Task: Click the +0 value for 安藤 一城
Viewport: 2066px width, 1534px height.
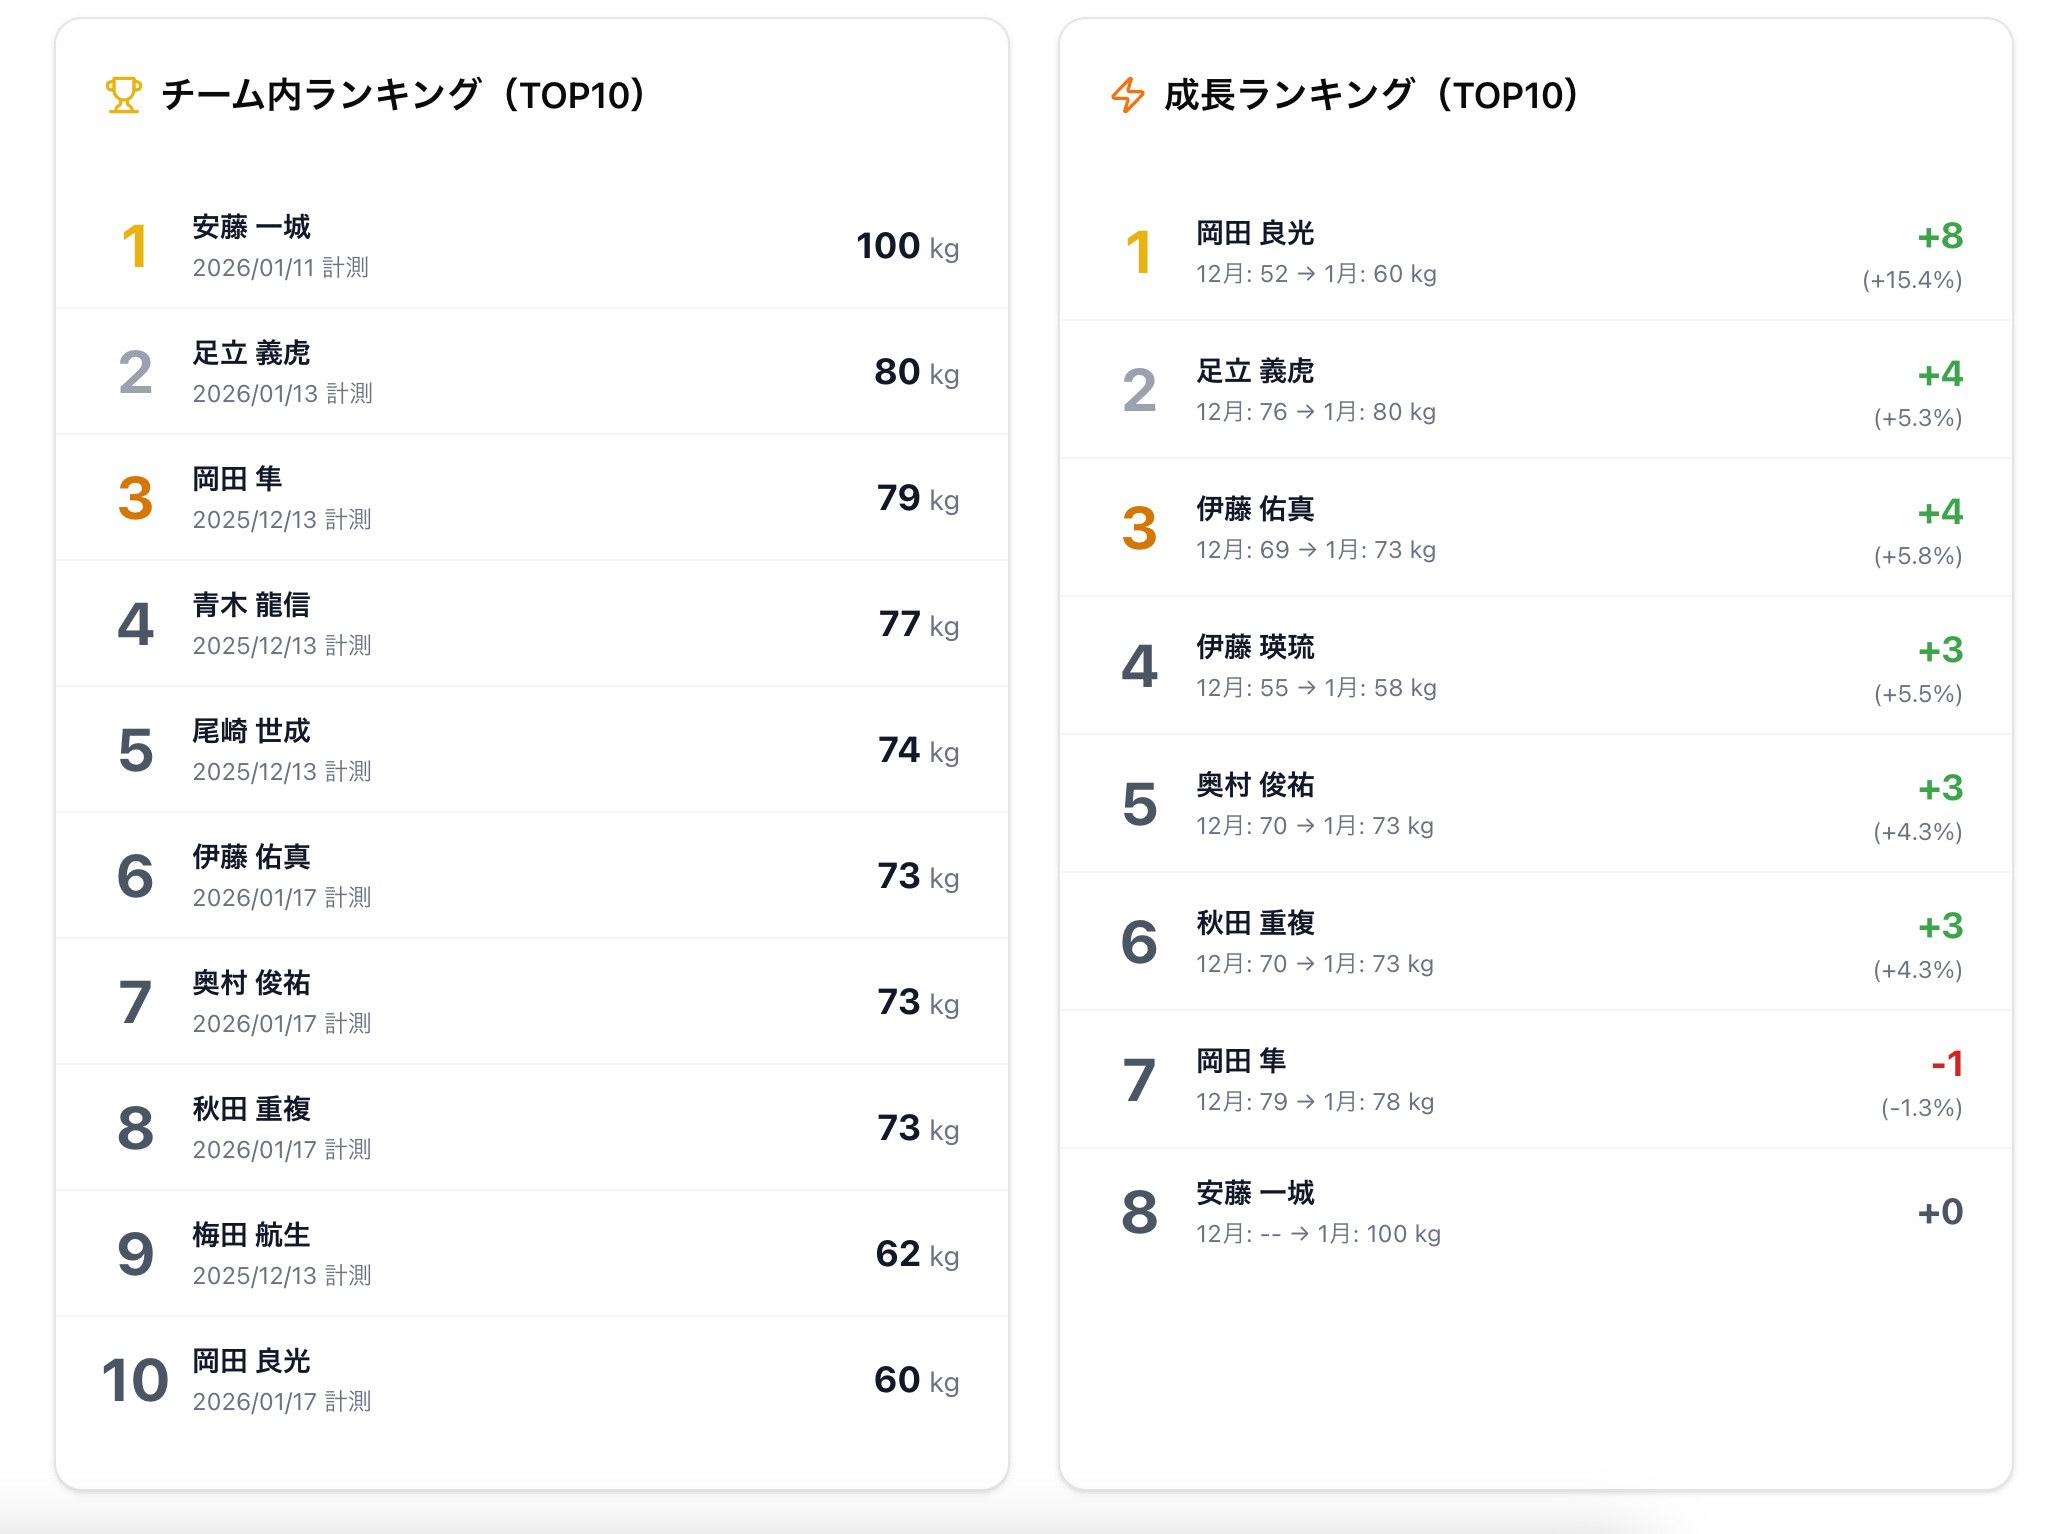Action: (1940, 1212)
